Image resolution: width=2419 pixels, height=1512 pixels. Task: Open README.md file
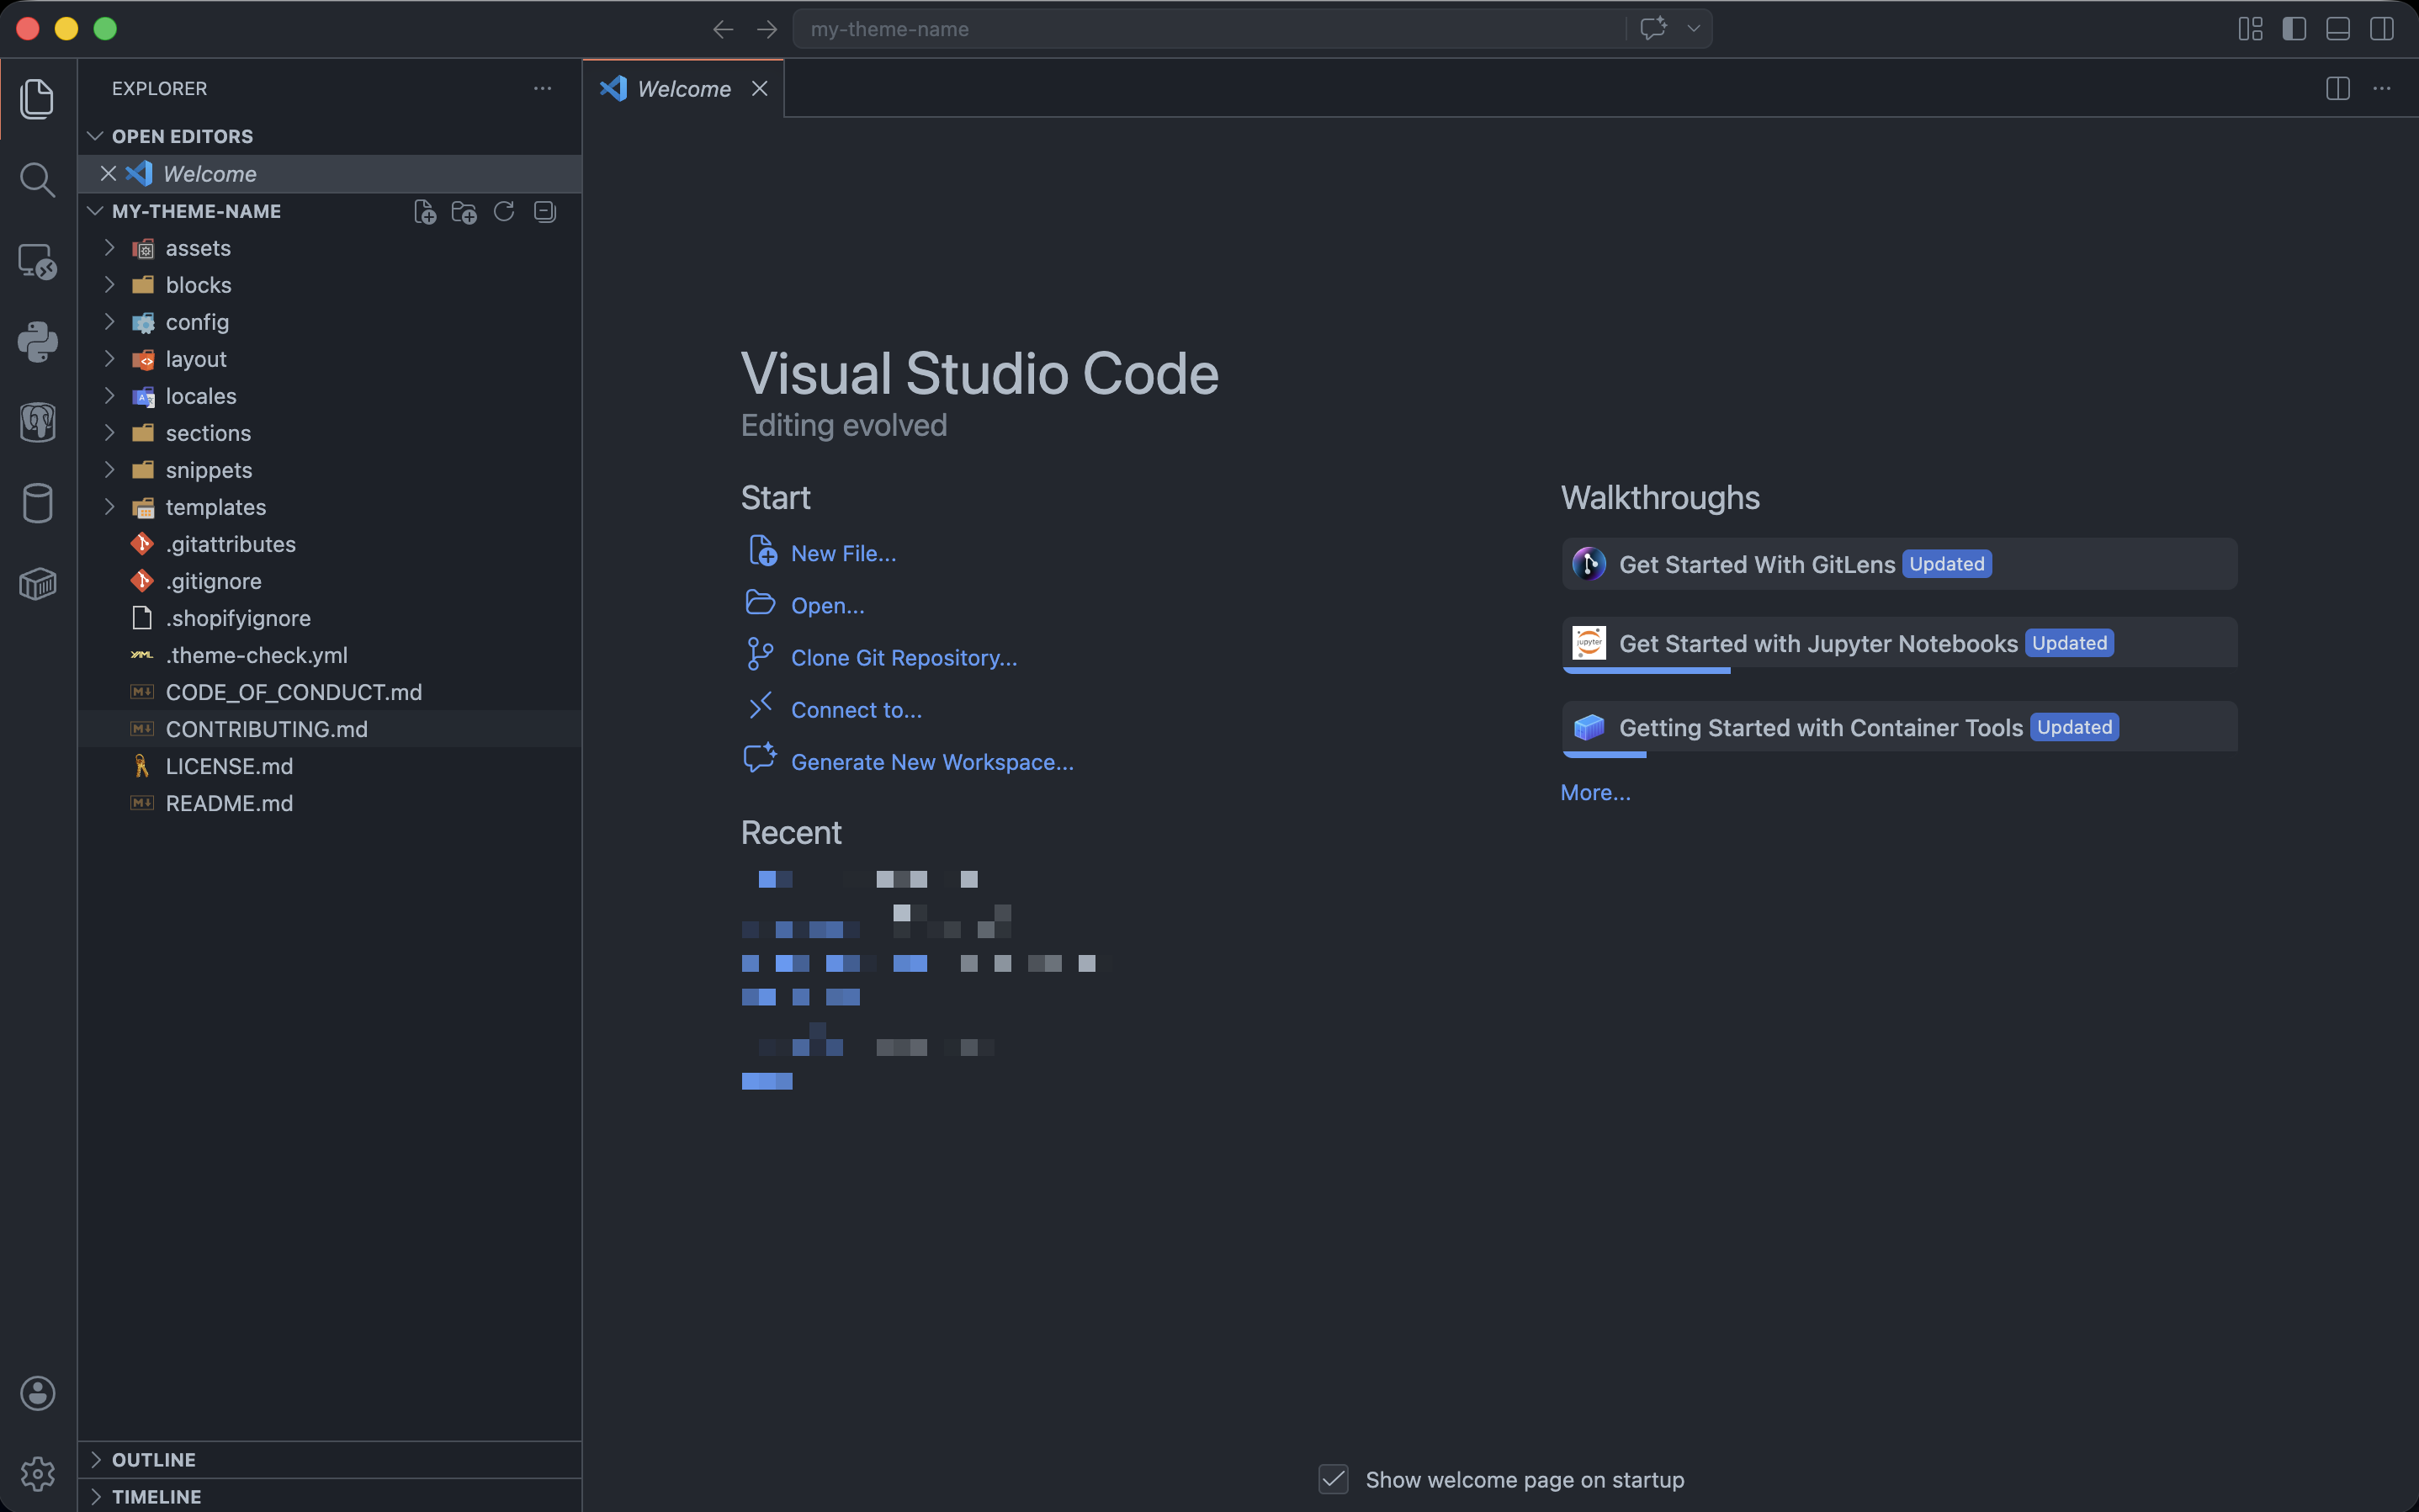(330, 803)
